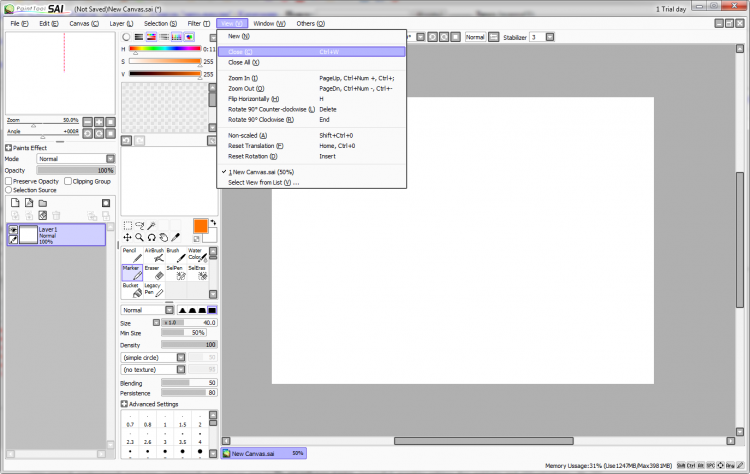Screen dimensions: 750x474
Task: Open the layer Mode dropdown
Action: pos(76,159)
